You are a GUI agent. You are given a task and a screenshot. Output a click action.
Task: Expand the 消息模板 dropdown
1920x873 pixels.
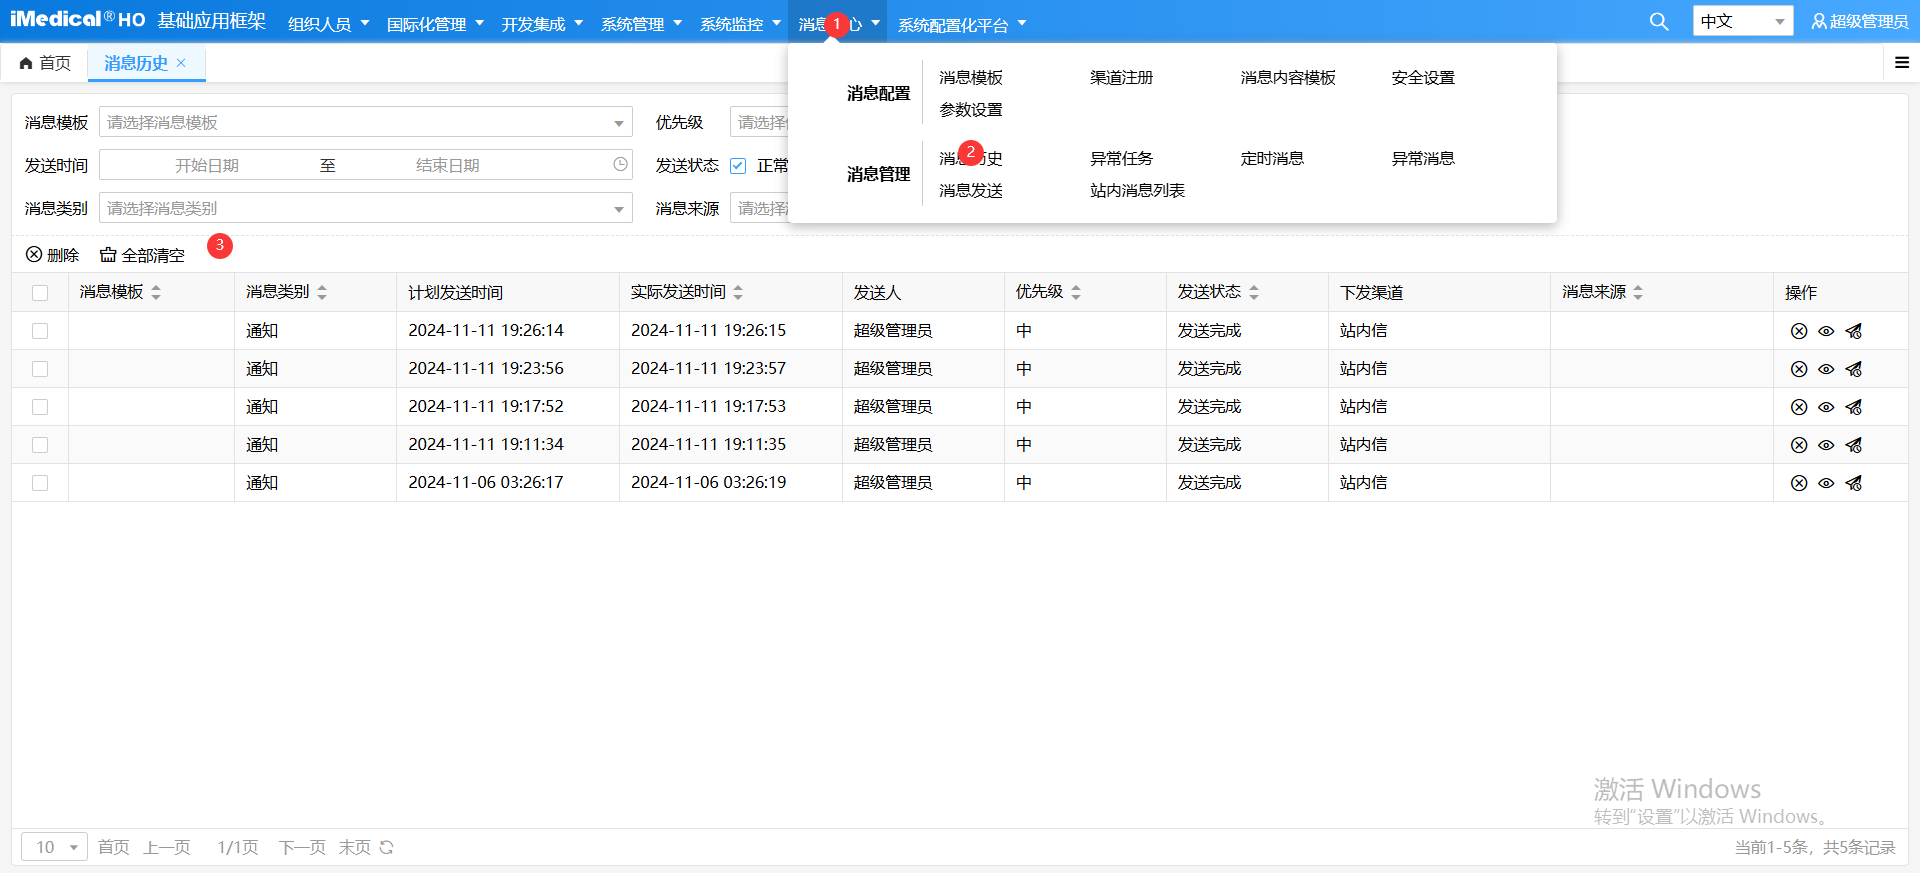(x=618, y=123)
